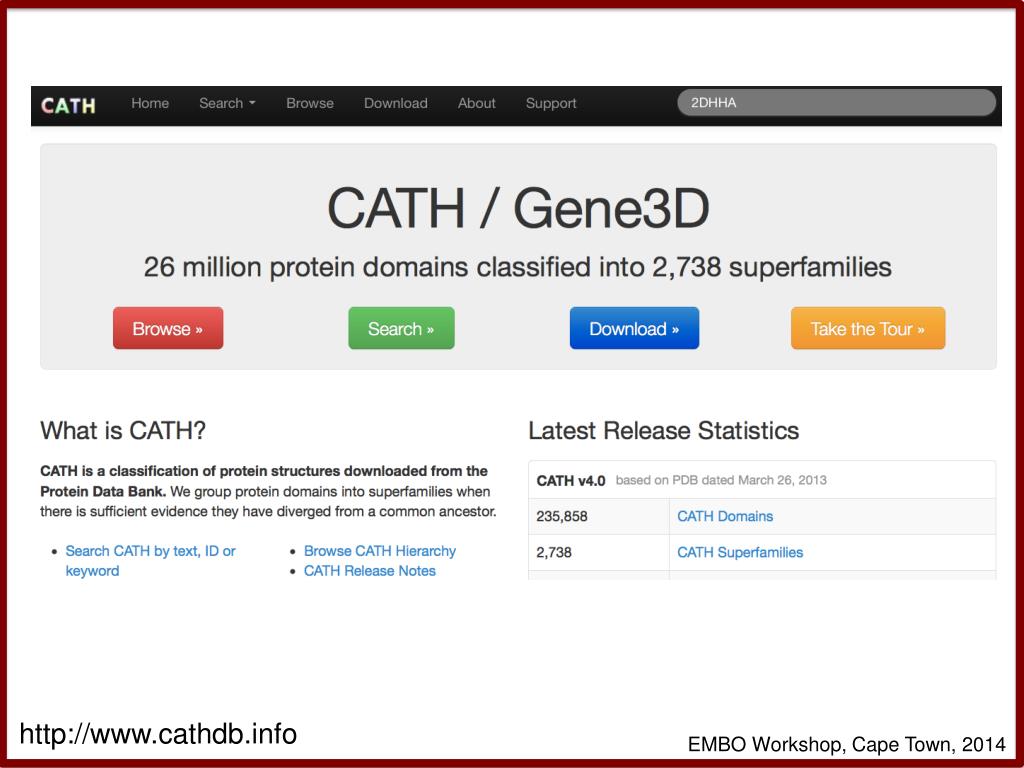The width and height of the screenshot is (1024, 768).
Task: Click the orange Take the Tour button
Action: coord(868,328)
